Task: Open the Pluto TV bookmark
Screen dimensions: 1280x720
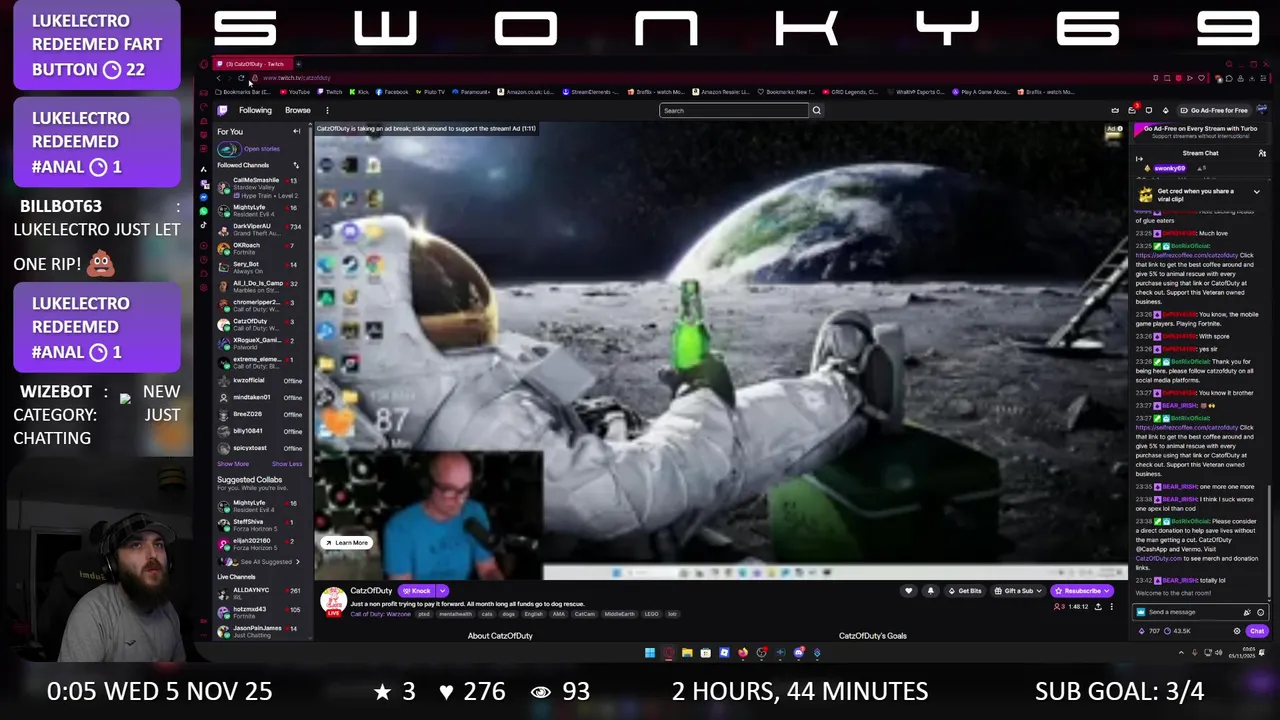Action: click(430, 92)
